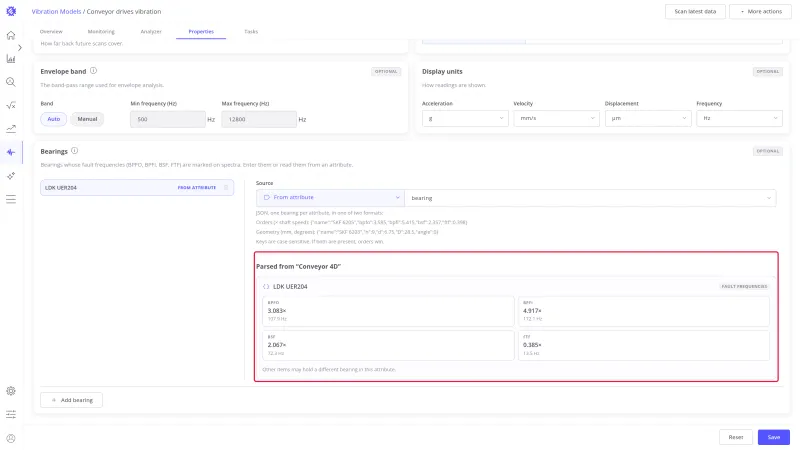
Task: Switch to the Monitoring tab
Action: (101, 32)
